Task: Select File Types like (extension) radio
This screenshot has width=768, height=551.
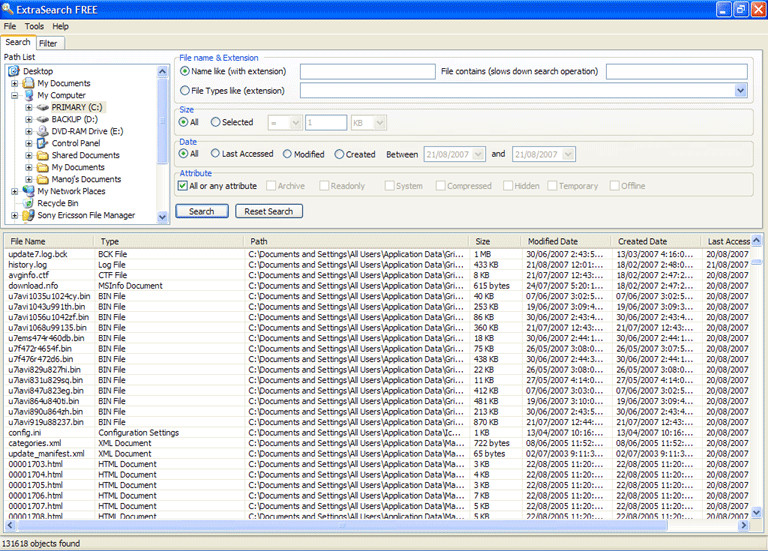Action: click(185, 91)
